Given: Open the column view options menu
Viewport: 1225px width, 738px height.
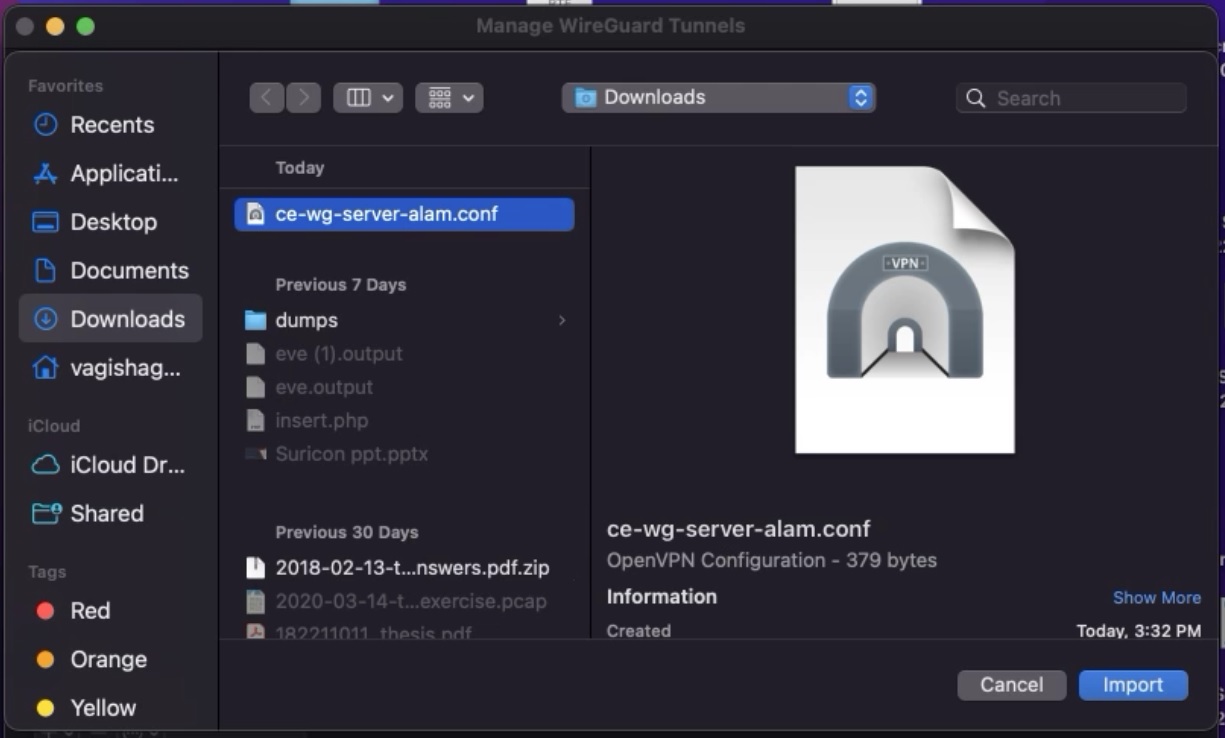Looking at the screenshot, I should point(368,97).
